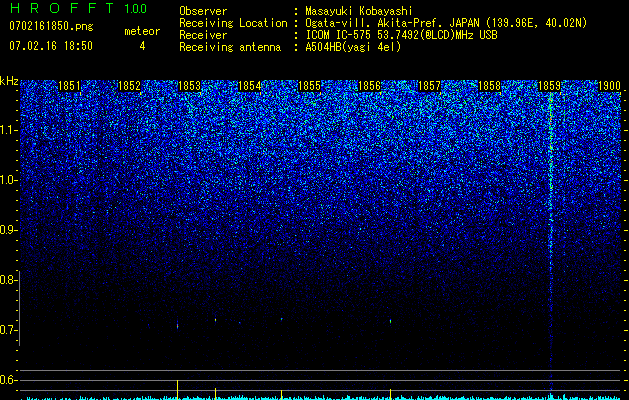
Task: Click the 1.0 kHz axis label
Action: tap(8, 180)
